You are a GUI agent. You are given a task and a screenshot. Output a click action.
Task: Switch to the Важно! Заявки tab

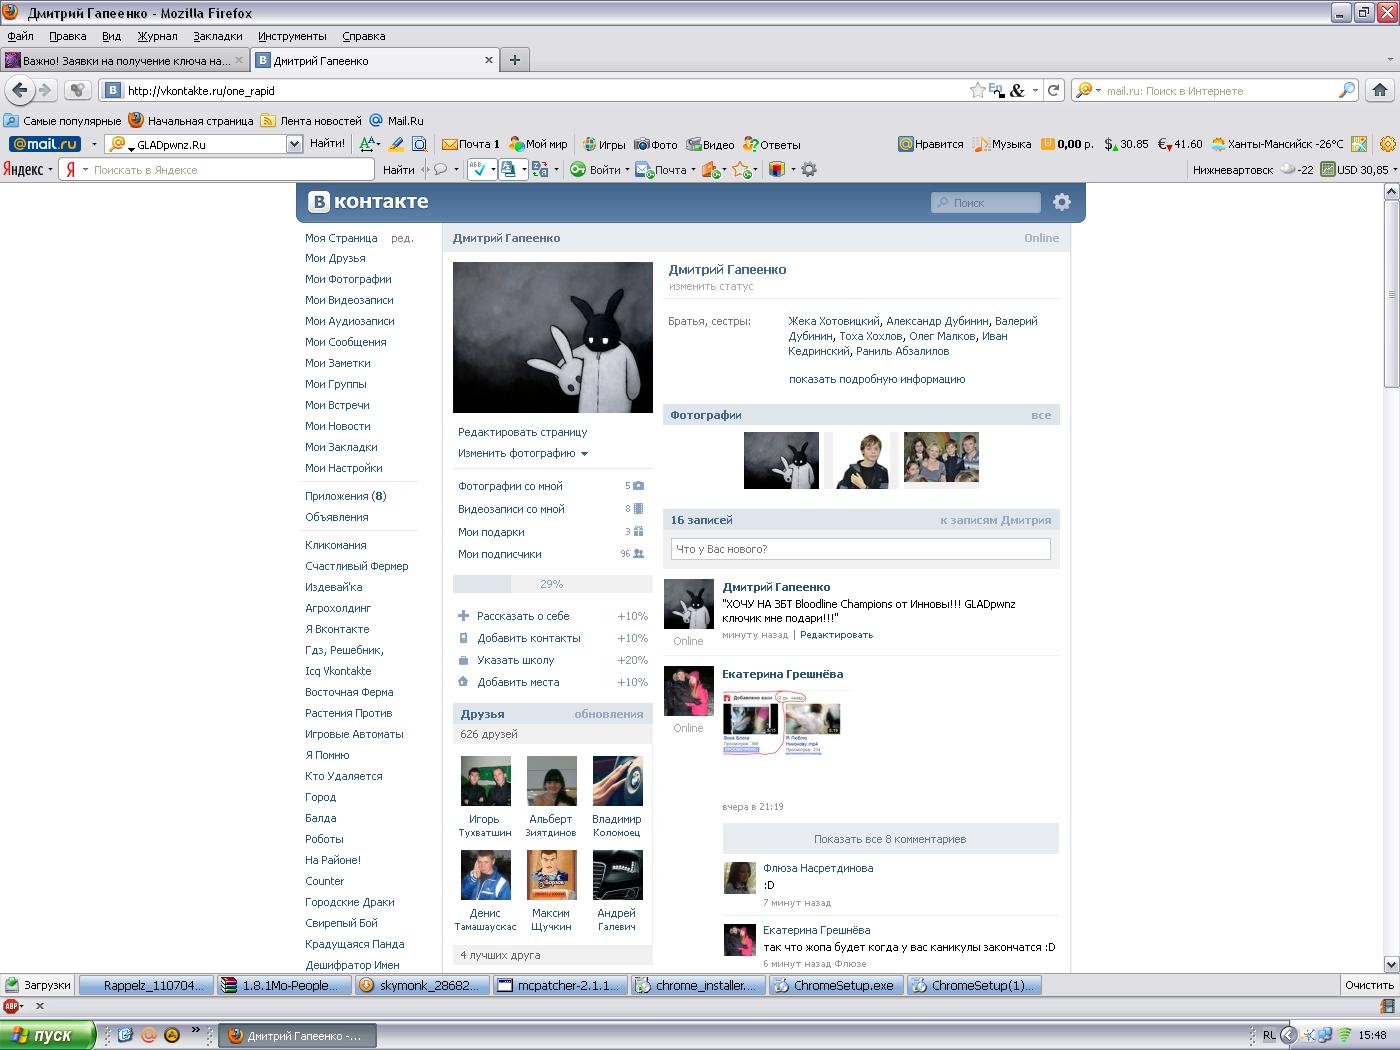(x=124, y=60)
